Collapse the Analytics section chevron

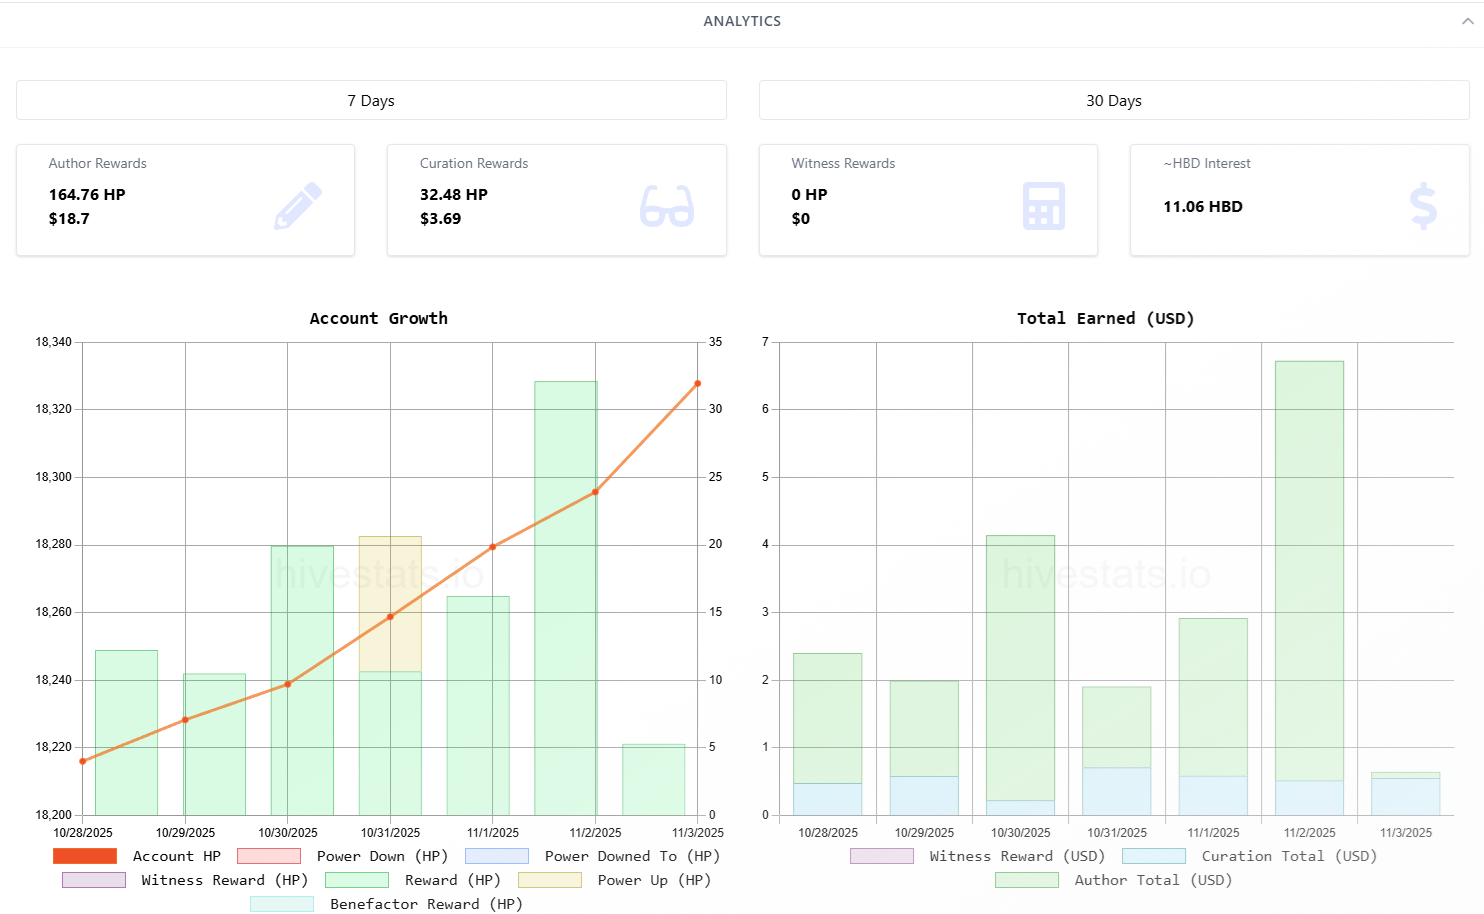click(x=1467, y=21)
